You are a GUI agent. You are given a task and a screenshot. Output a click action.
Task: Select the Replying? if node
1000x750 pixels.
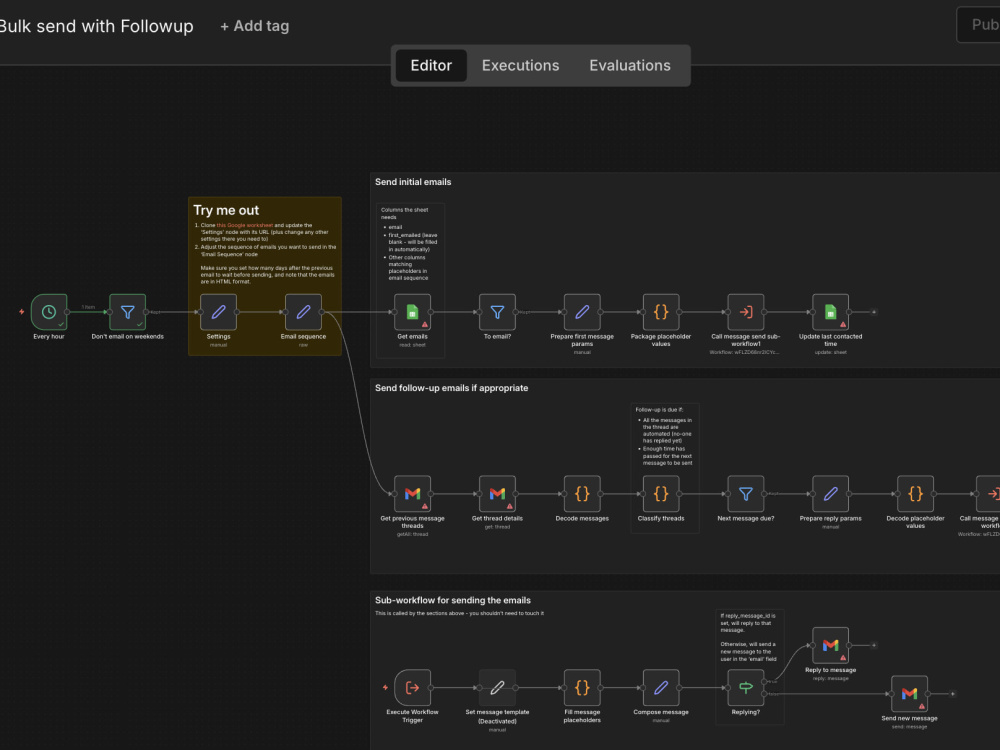tap(746, 688)
